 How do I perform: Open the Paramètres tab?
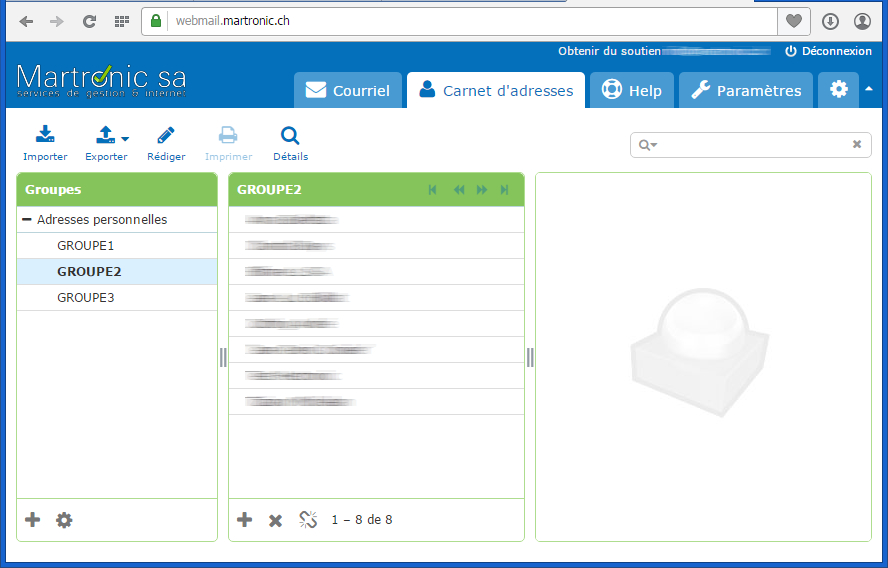pos(746,91)
